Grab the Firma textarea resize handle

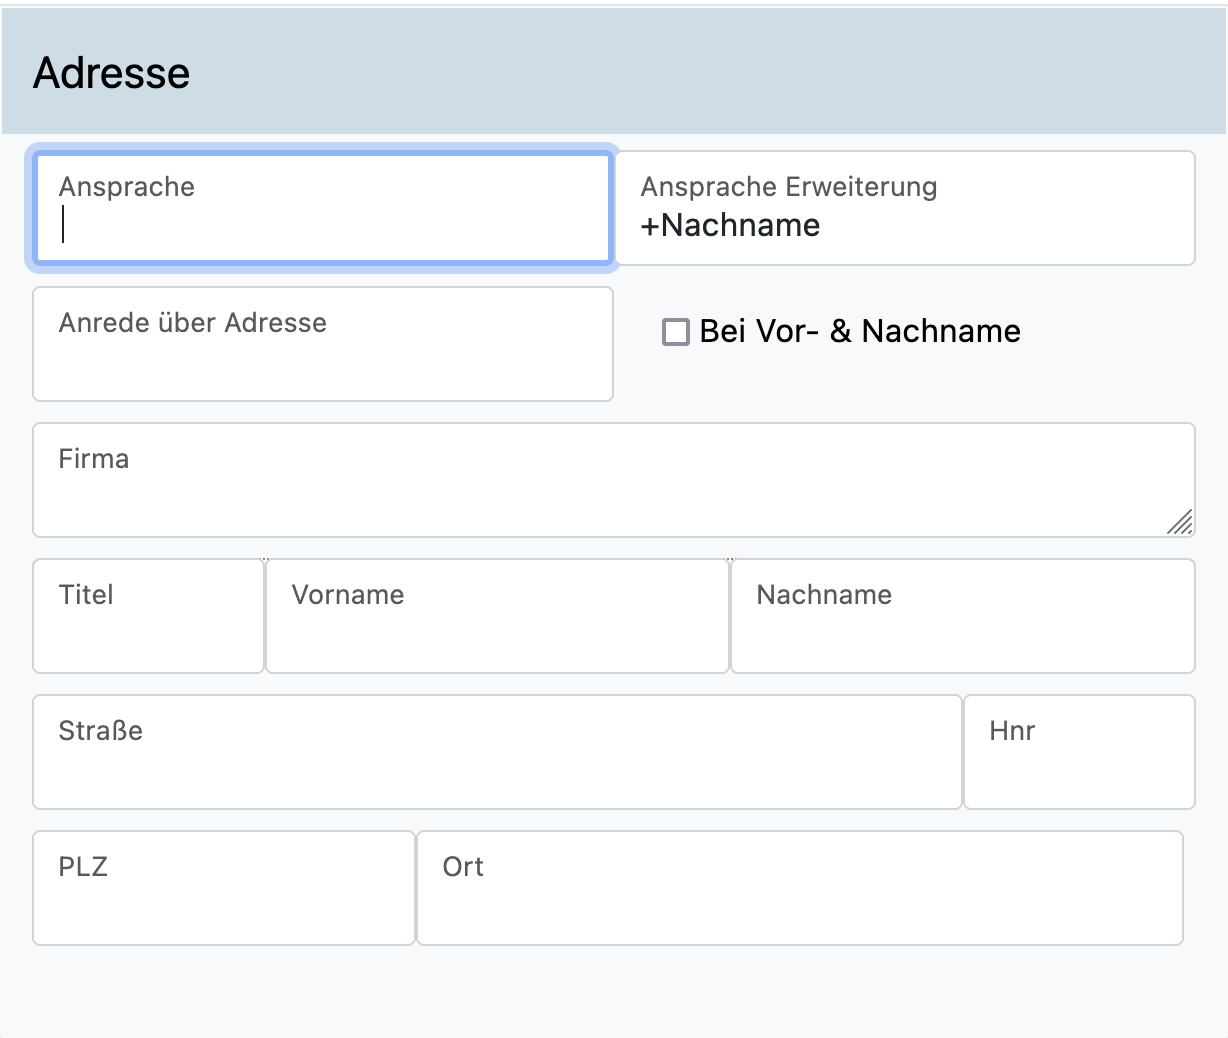click(1180, 522)
